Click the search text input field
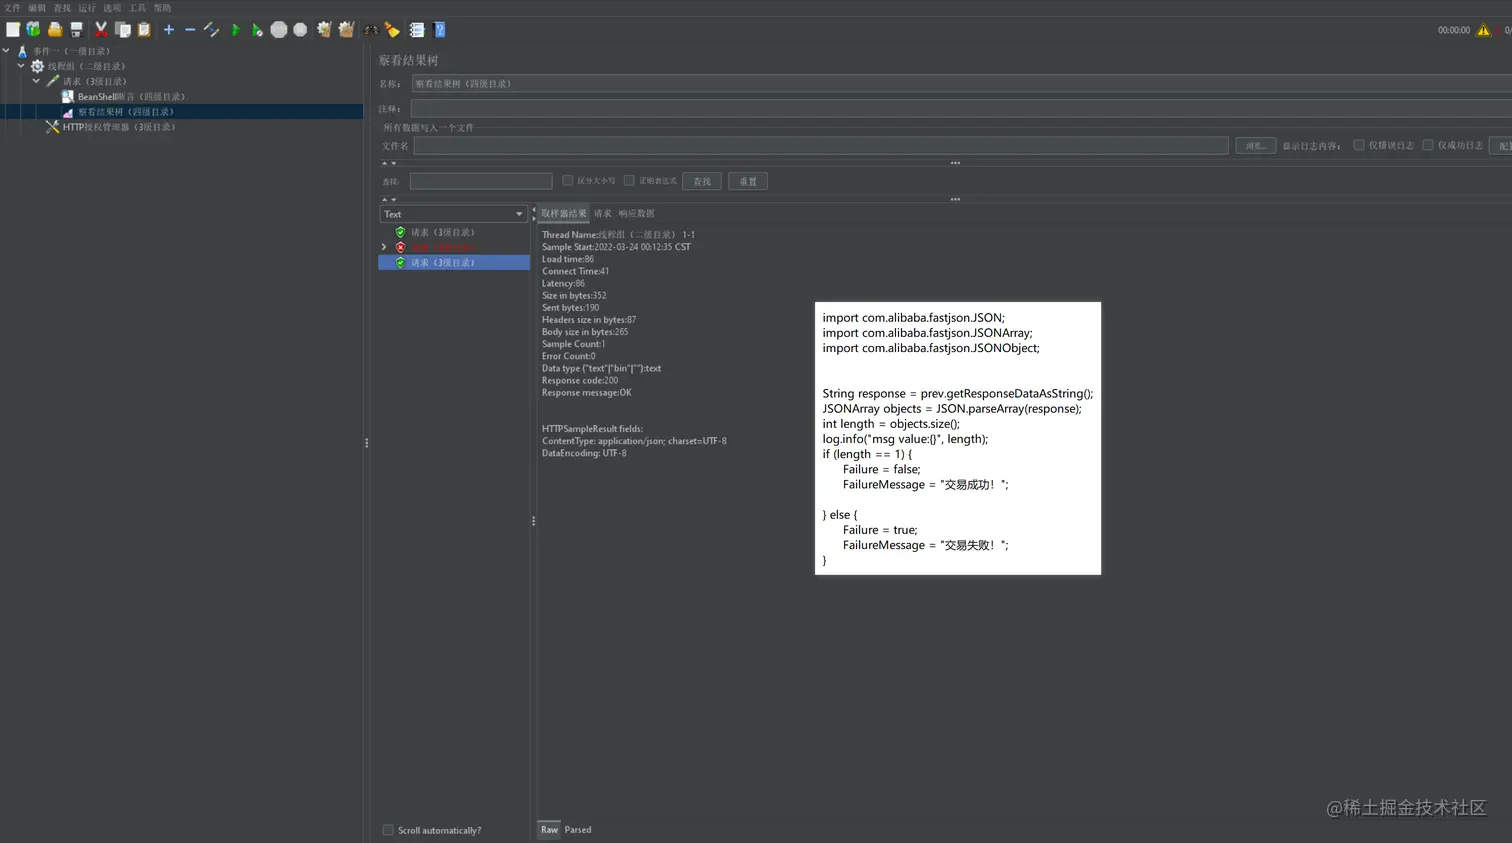The height and width of the screenshot is (843, 1512). (481, 181)
